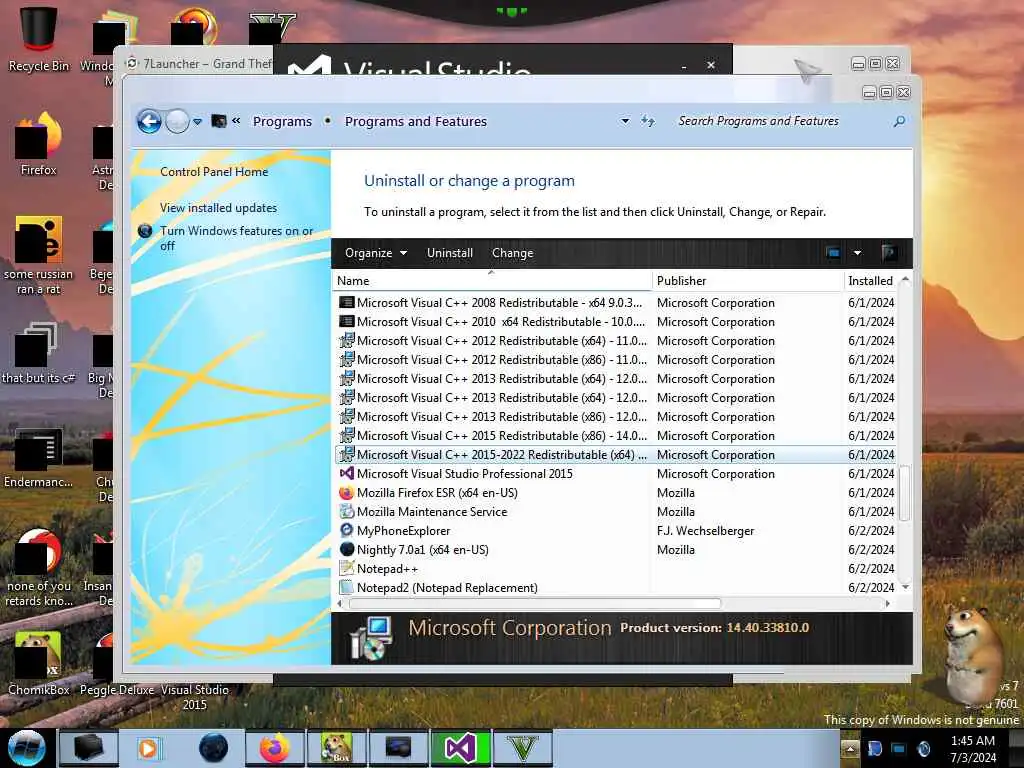Viewport: 1024px width, 768px height.
Task: Select Microsoft Visual C++ 2010 x64 Redistributable
Action: pyautogui.click(x=616, y=322)
